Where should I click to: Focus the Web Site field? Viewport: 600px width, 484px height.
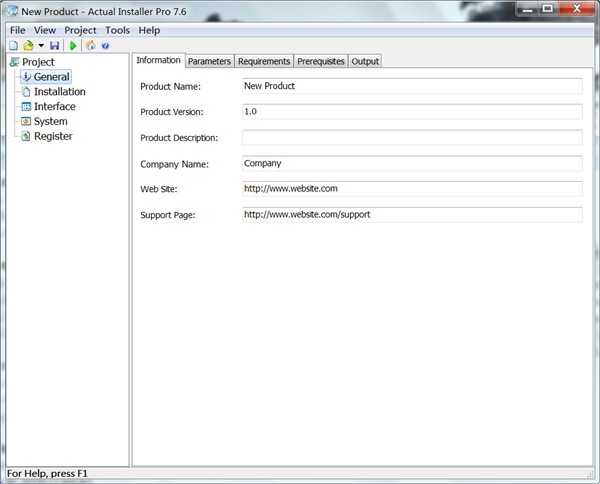tap(412, 189)
